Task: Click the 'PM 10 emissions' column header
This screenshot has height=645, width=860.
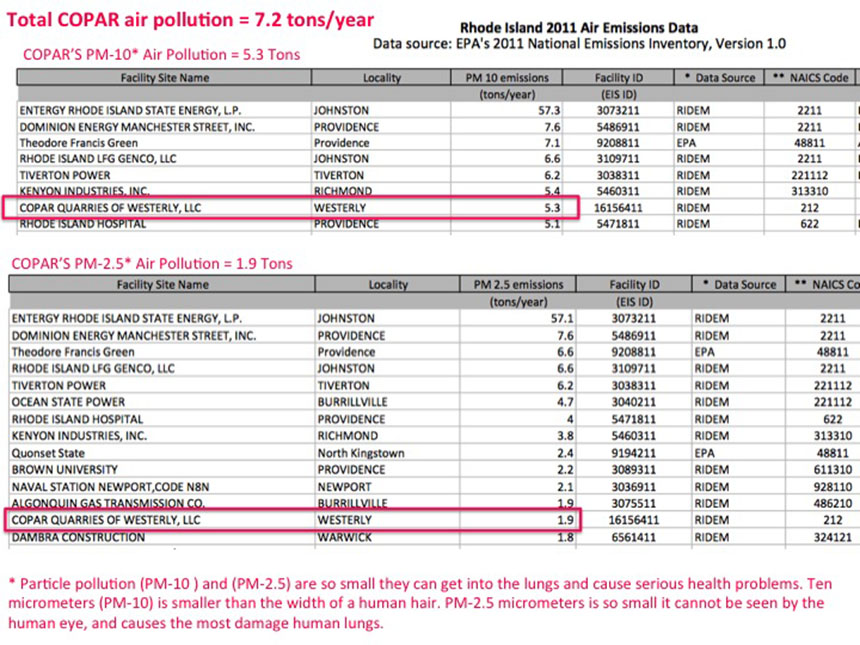Action: (507, 77)
